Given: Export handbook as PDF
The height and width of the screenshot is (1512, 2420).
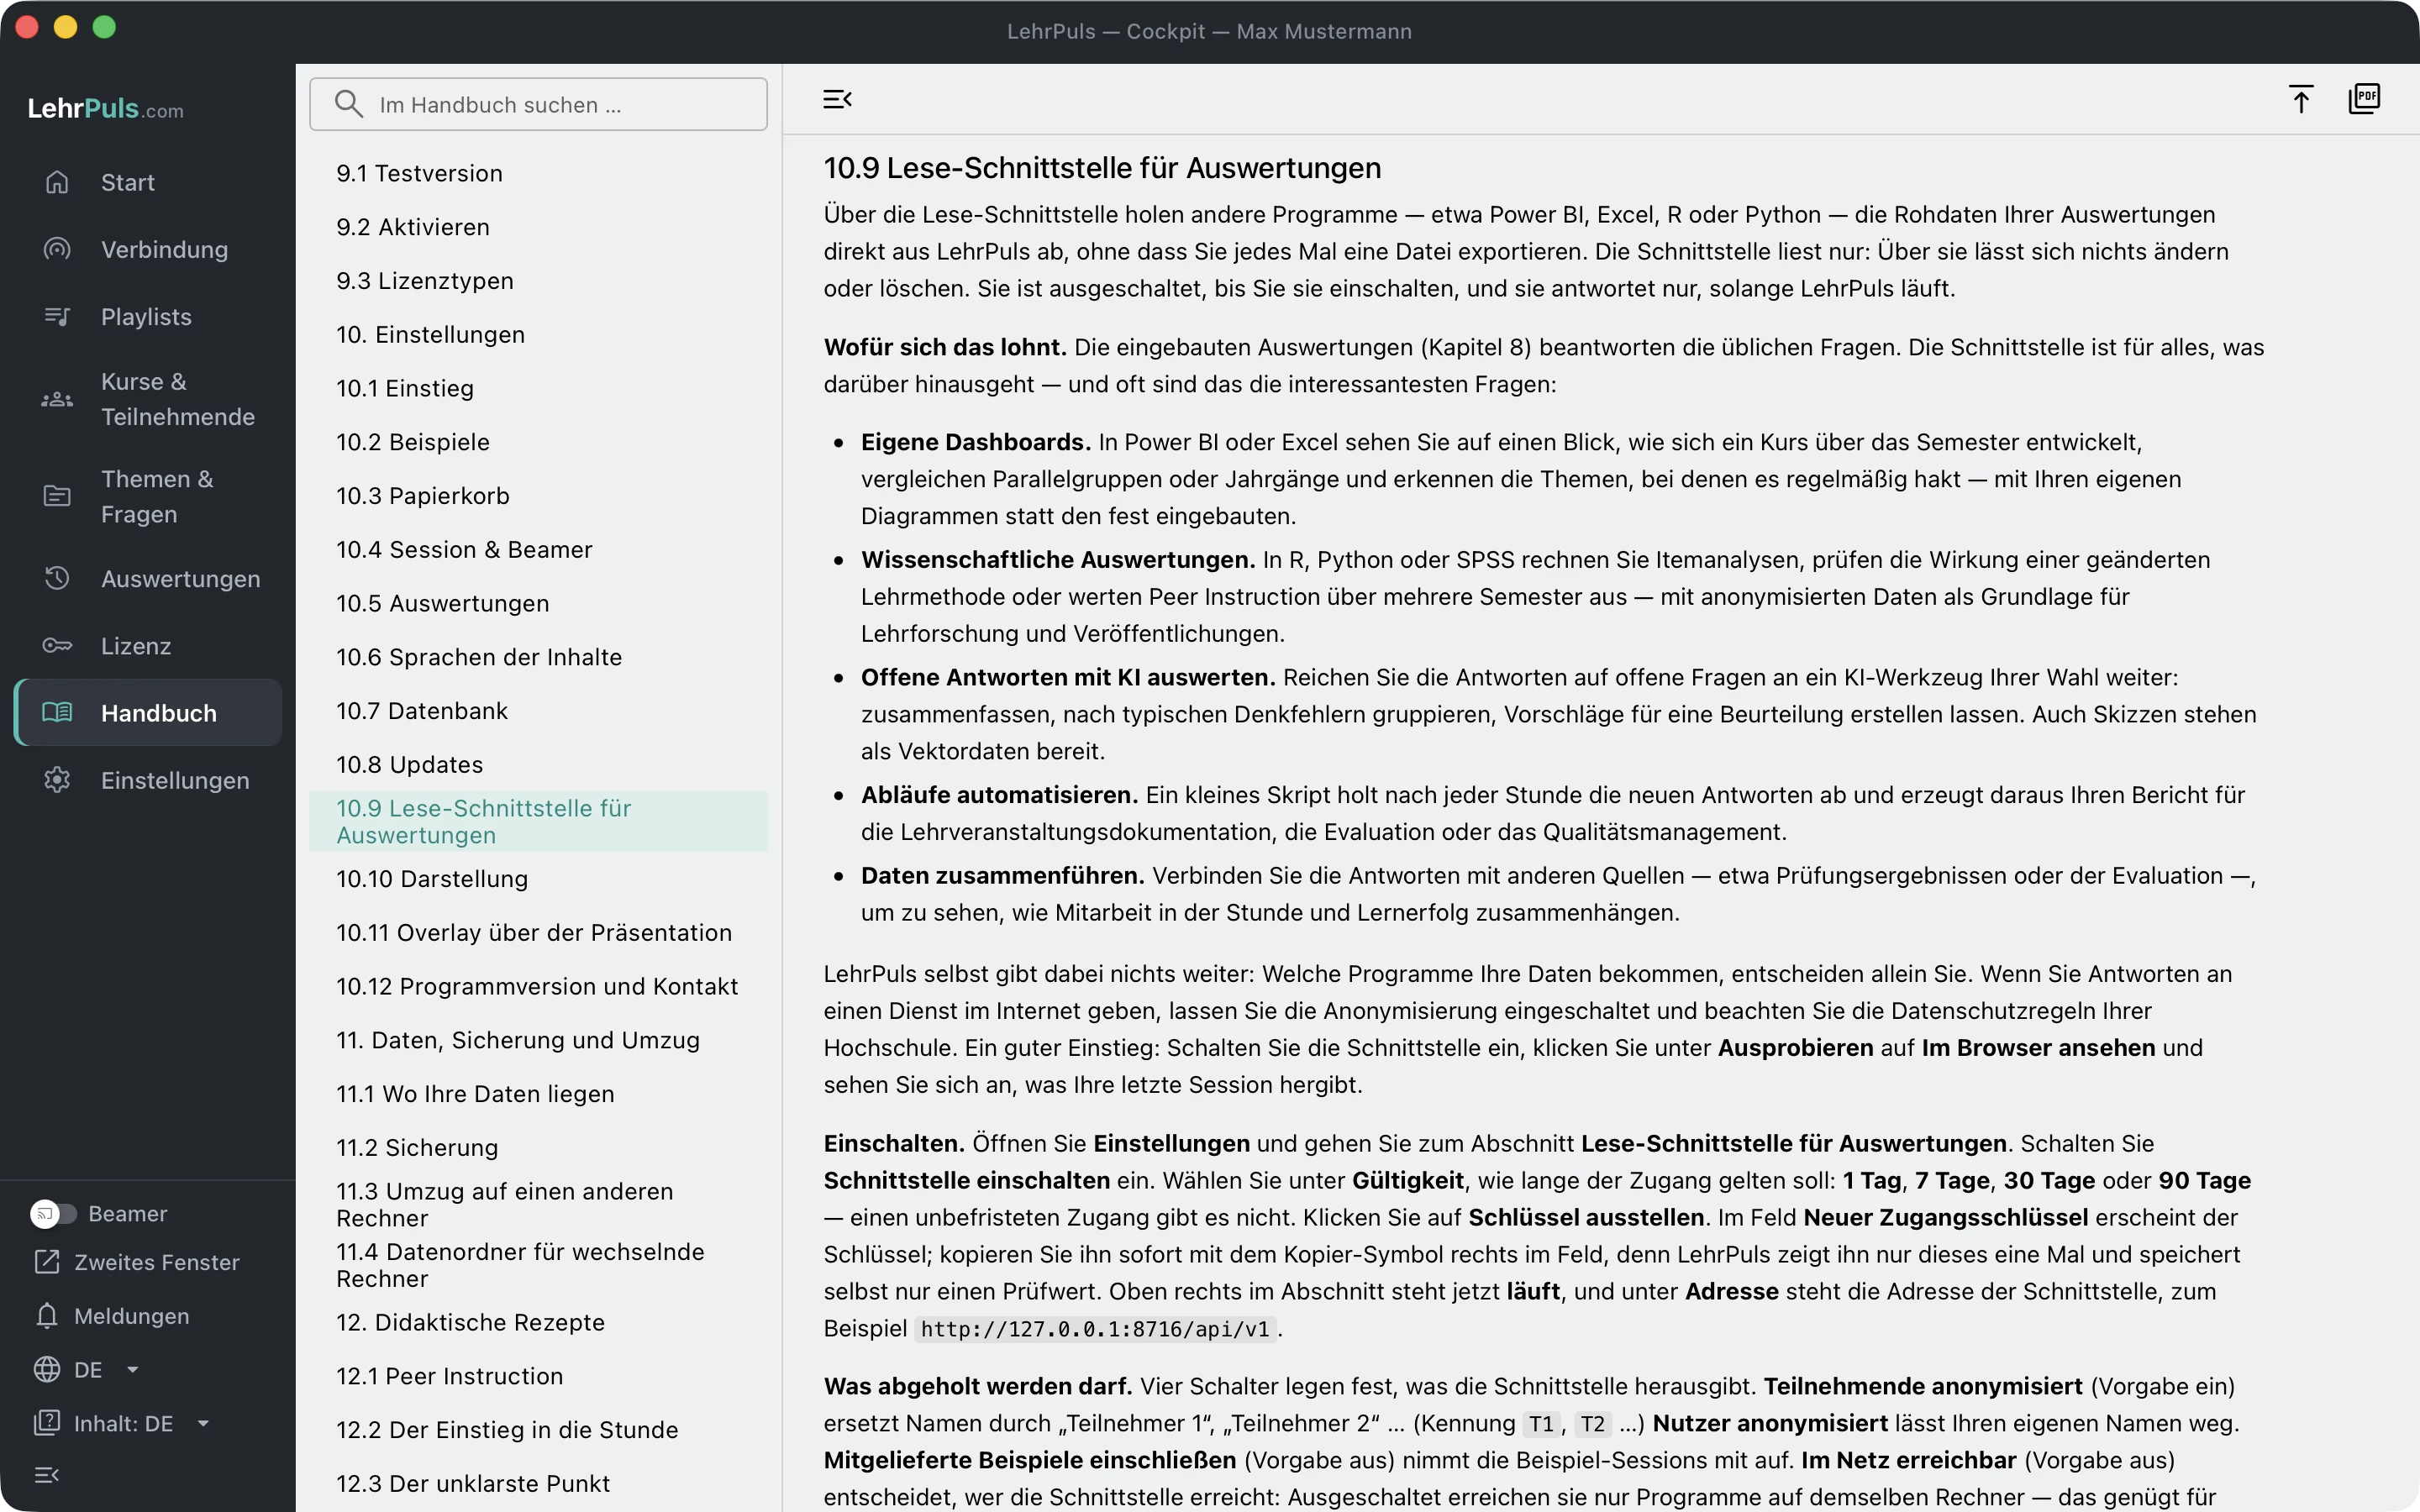Looking at the screenshot, I should pos(2364,99).
